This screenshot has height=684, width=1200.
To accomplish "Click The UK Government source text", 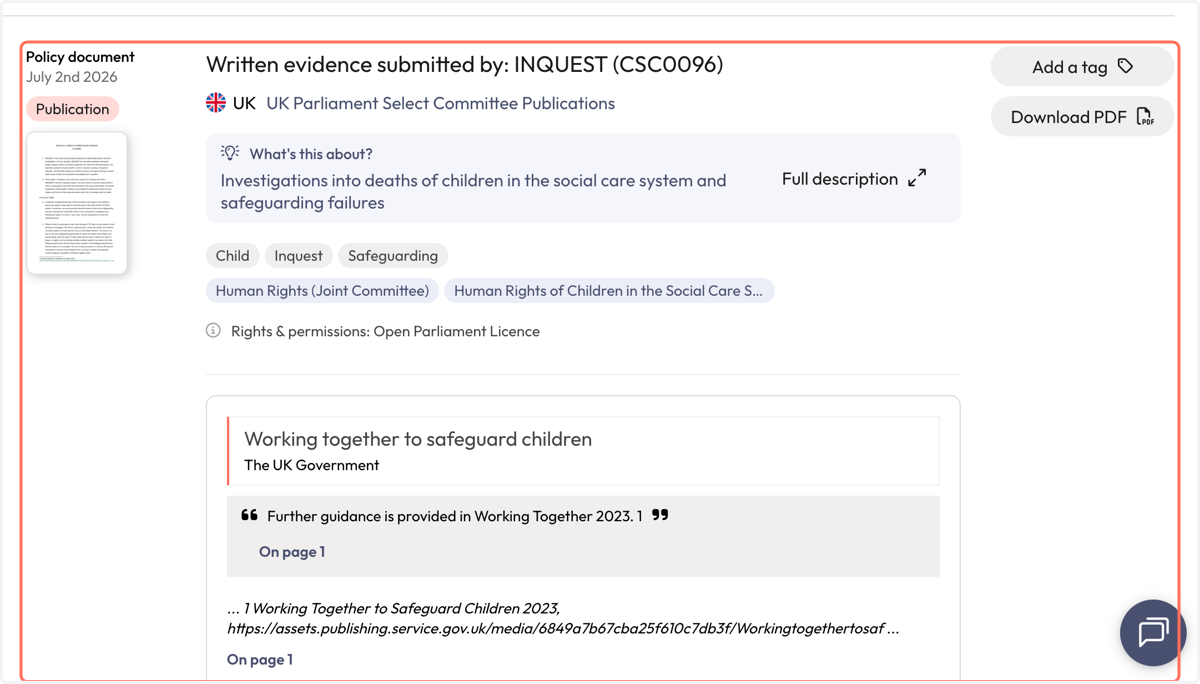I will pos(312,465).
